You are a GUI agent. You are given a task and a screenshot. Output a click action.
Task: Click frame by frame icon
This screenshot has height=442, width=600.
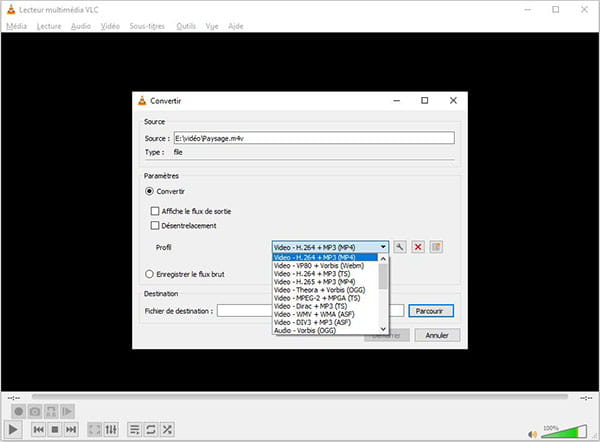67,412
